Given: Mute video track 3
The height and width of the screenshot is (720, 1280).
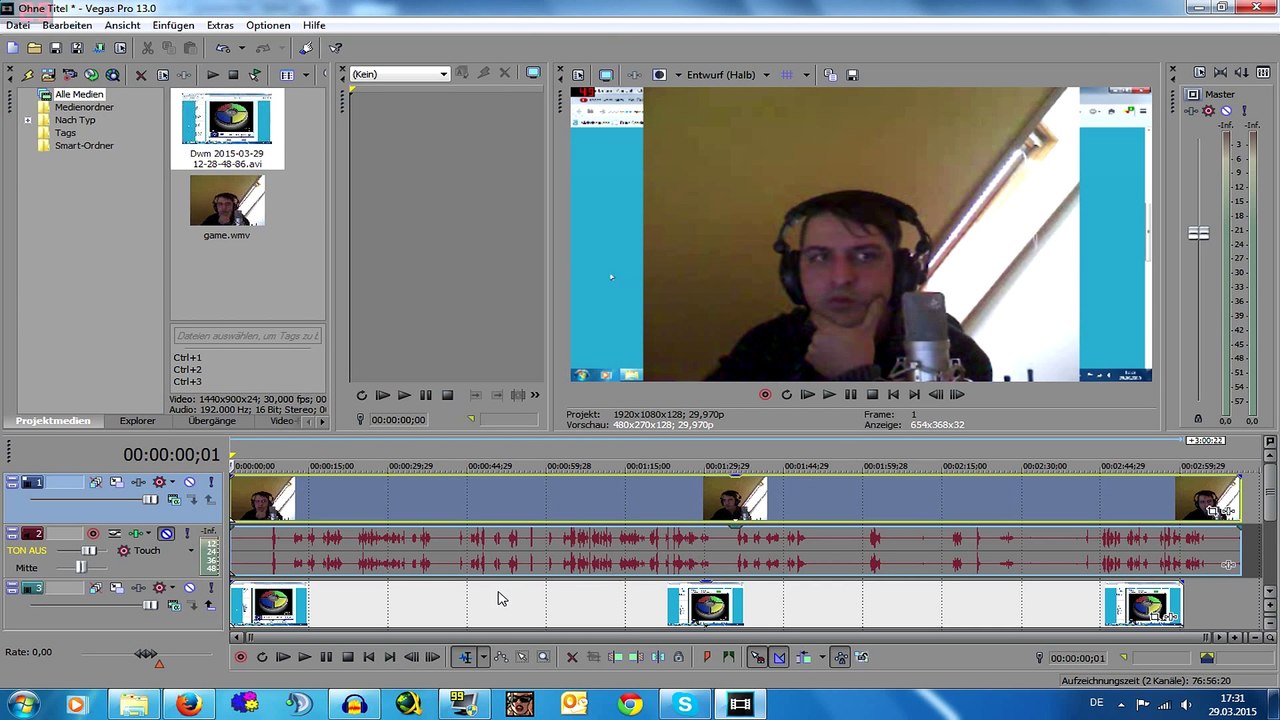Looking at the screenshot, I should click(189, 589).
